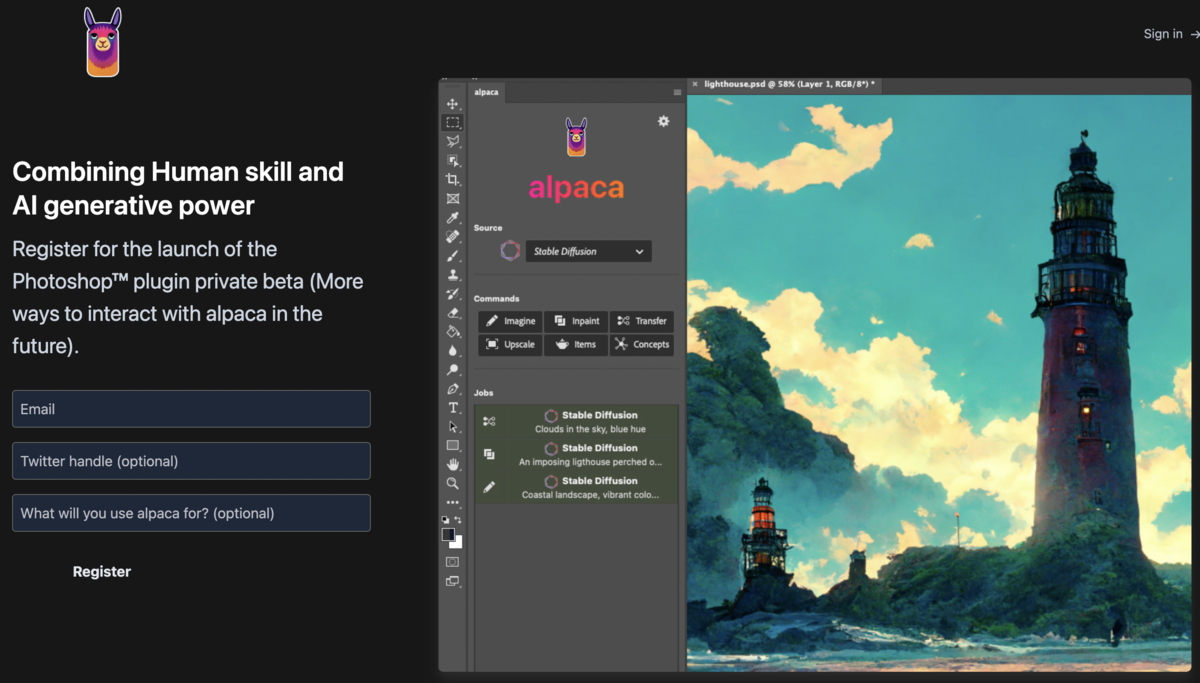Focus the 'What will you use alpaca for?' field
This screenshot has height=683, width=1200.
[191, 513]
